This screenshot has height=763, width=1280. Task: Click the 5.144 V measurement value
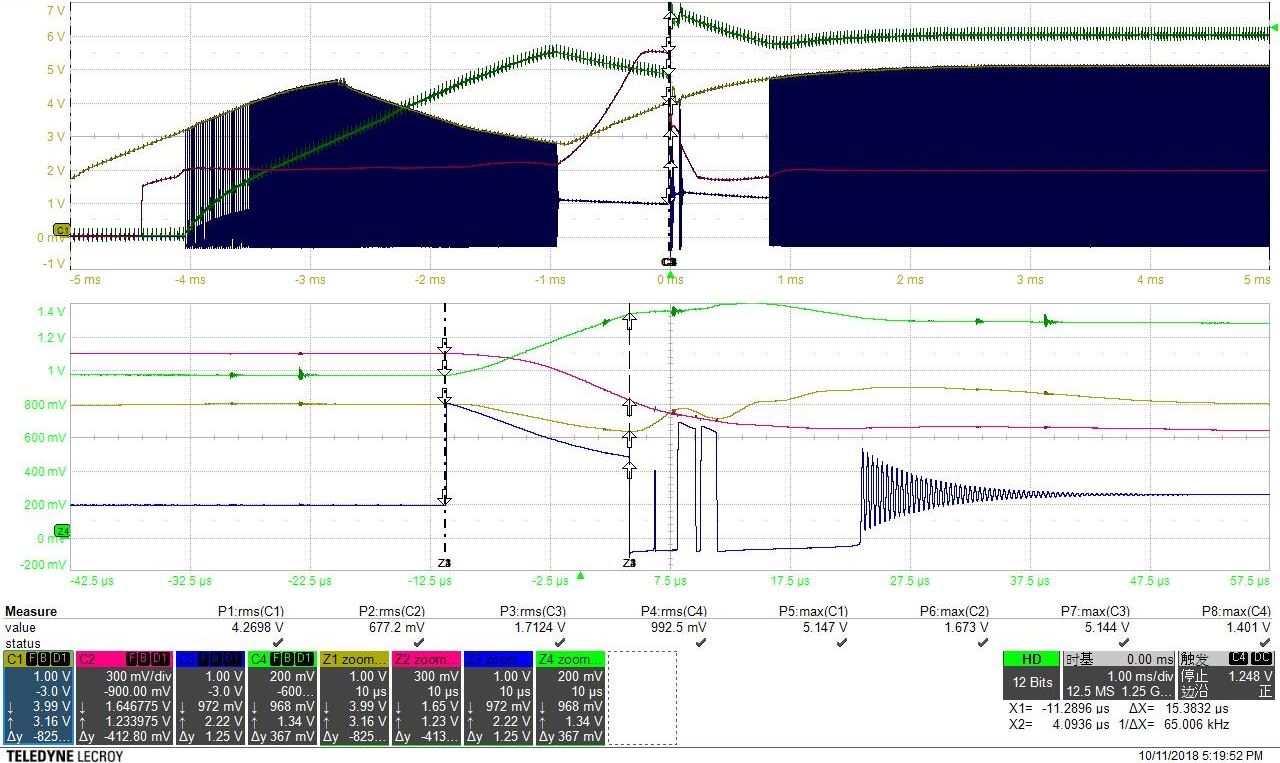point(1108,627)
